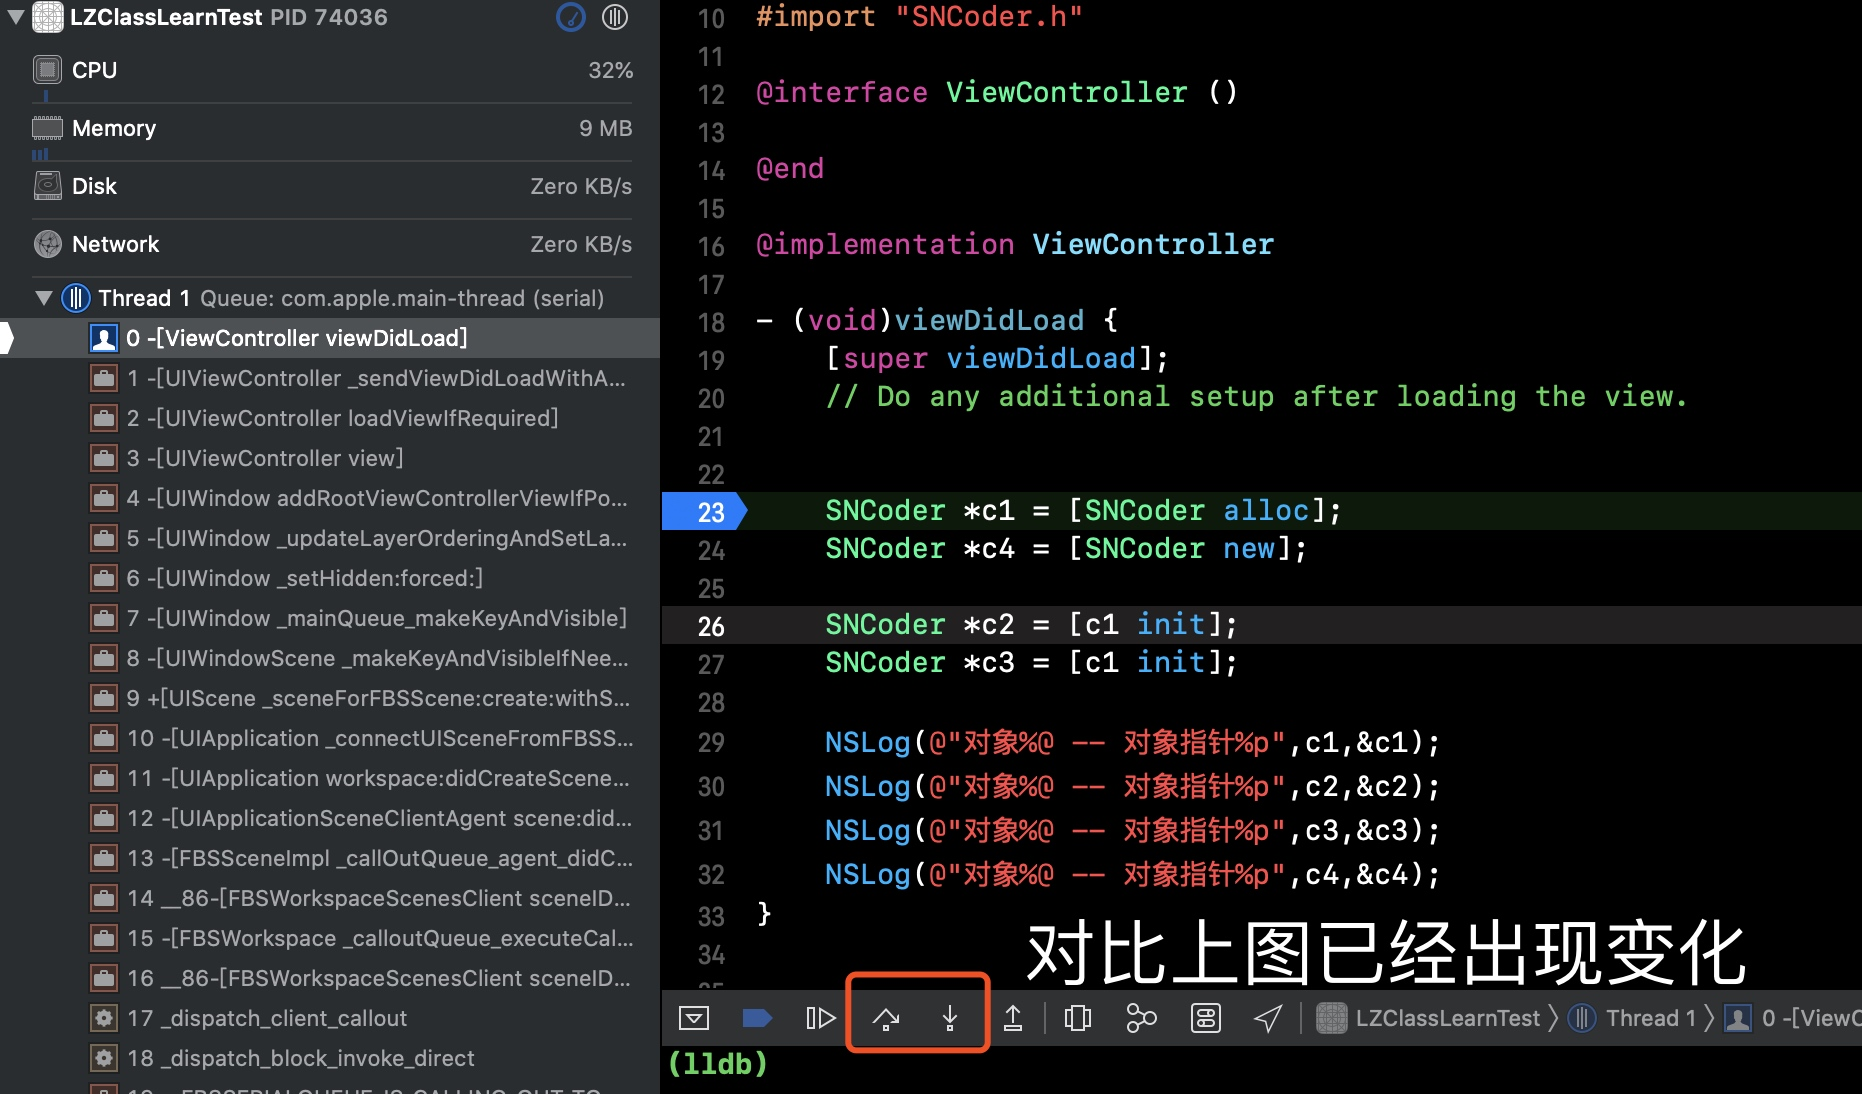The height and width of the screenshot is (1094, 1862).
Task: Select frame 11 workspace:didCreateScene...
Action: (330, 778)
